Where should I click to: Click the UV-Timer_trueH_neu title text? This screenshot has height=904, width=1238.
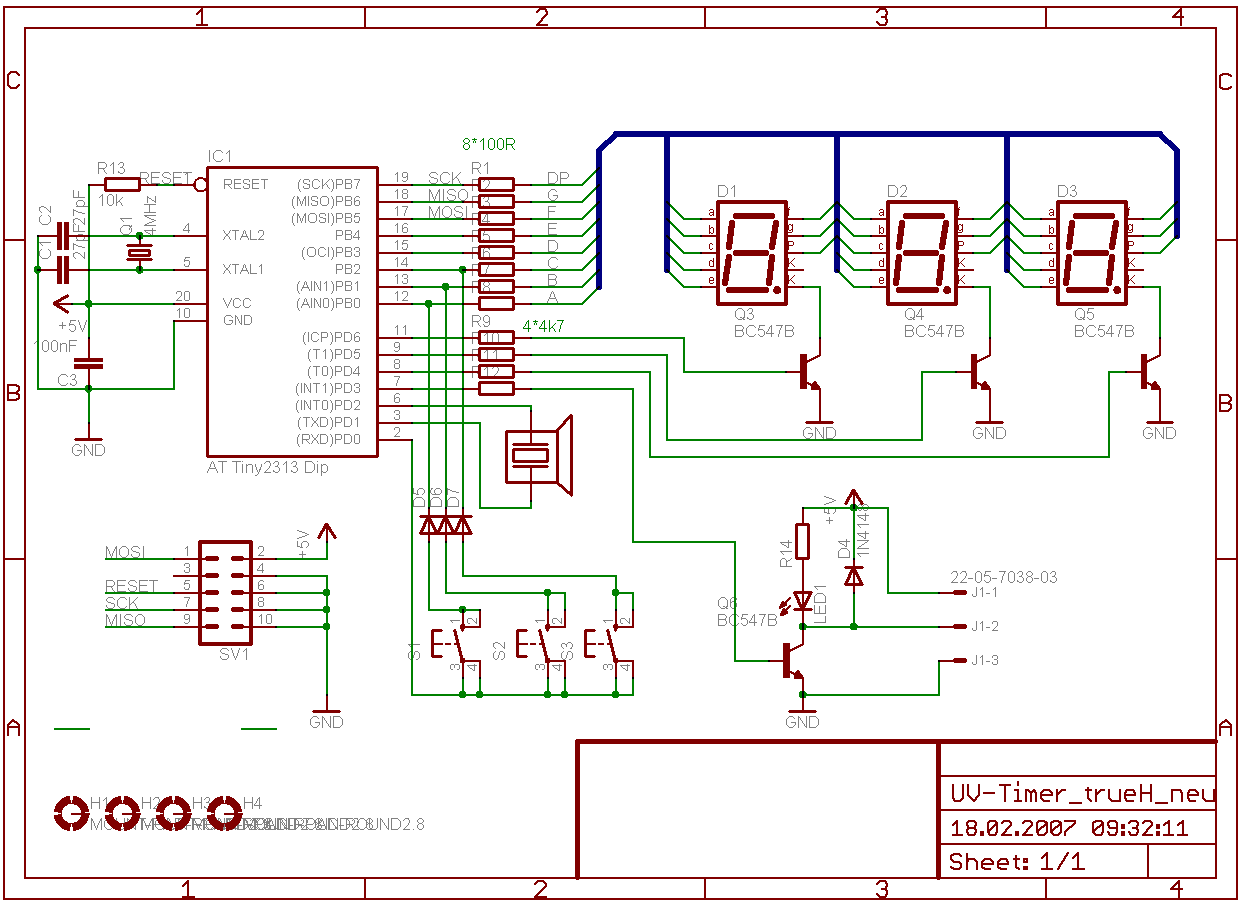[x=1082, y=793]
